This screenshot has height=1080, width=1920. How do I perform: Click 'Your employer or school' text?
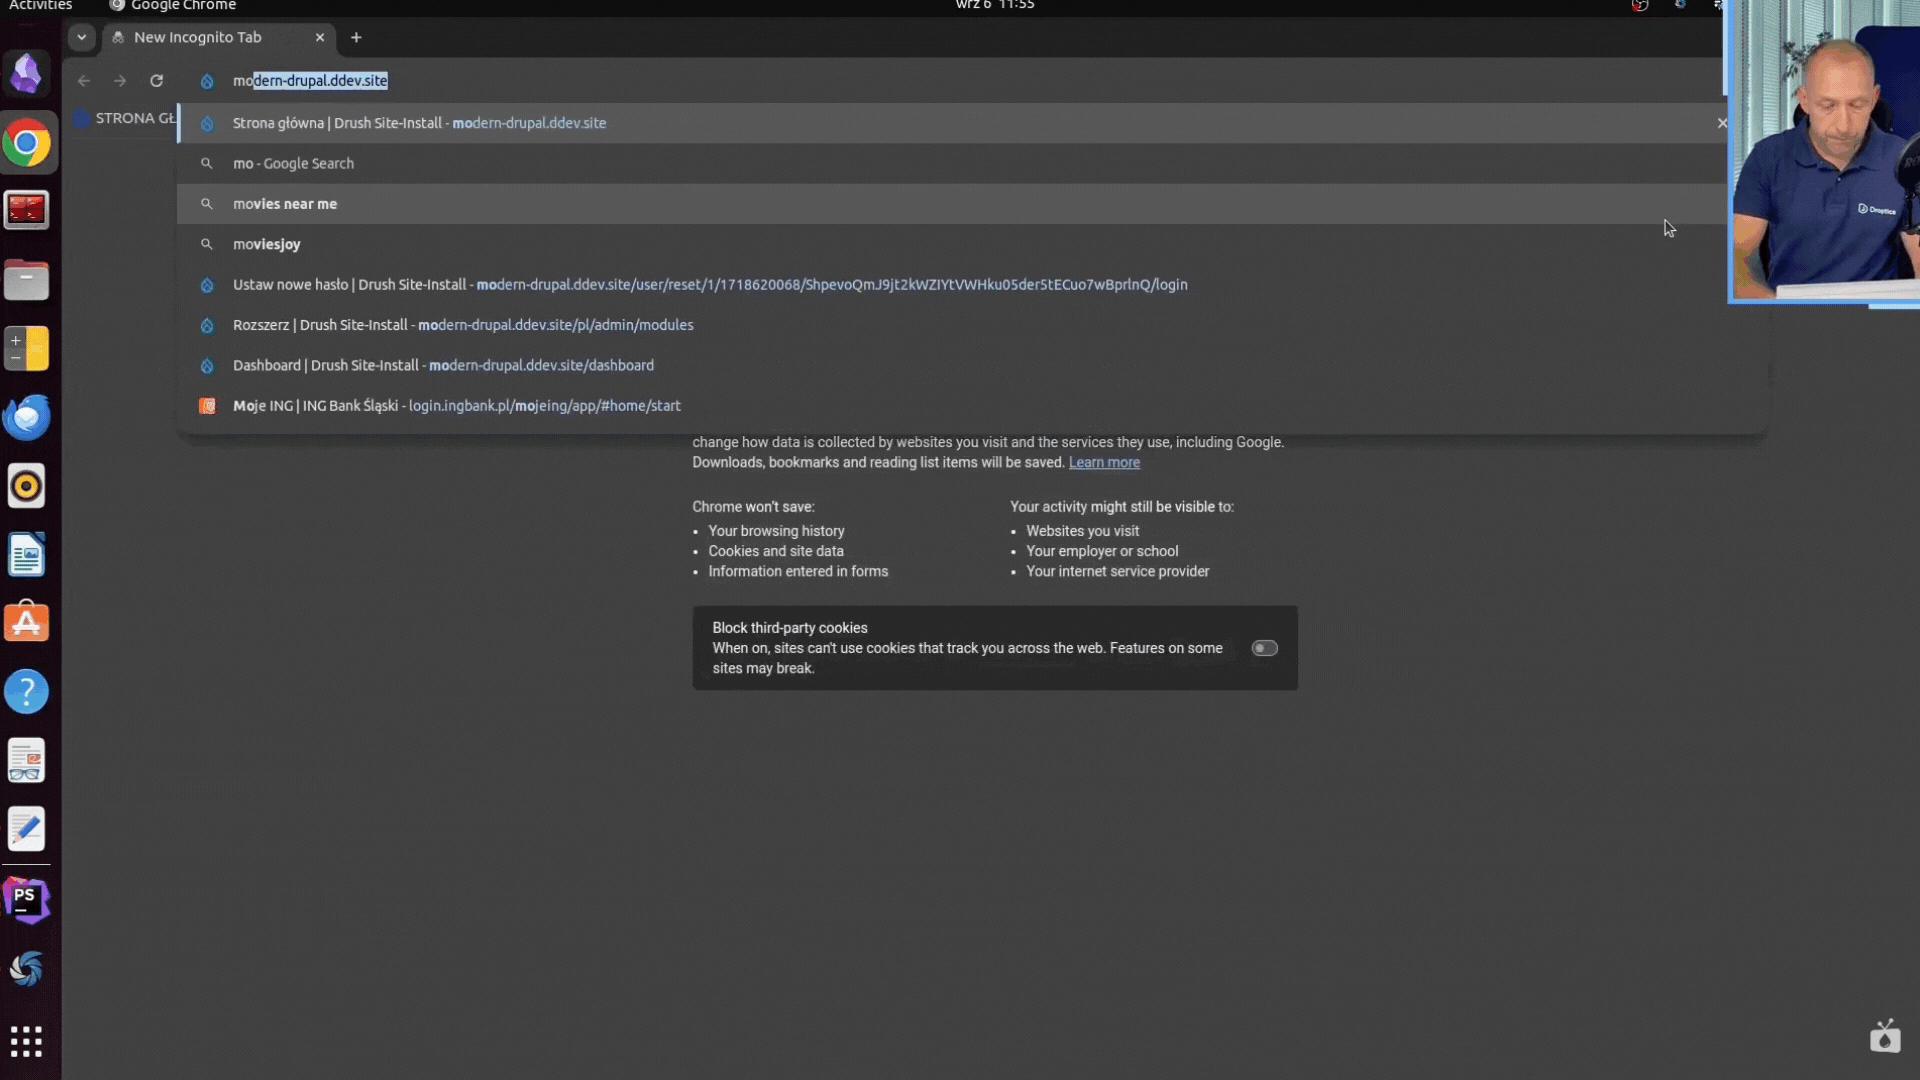(x=1102, y=551)
